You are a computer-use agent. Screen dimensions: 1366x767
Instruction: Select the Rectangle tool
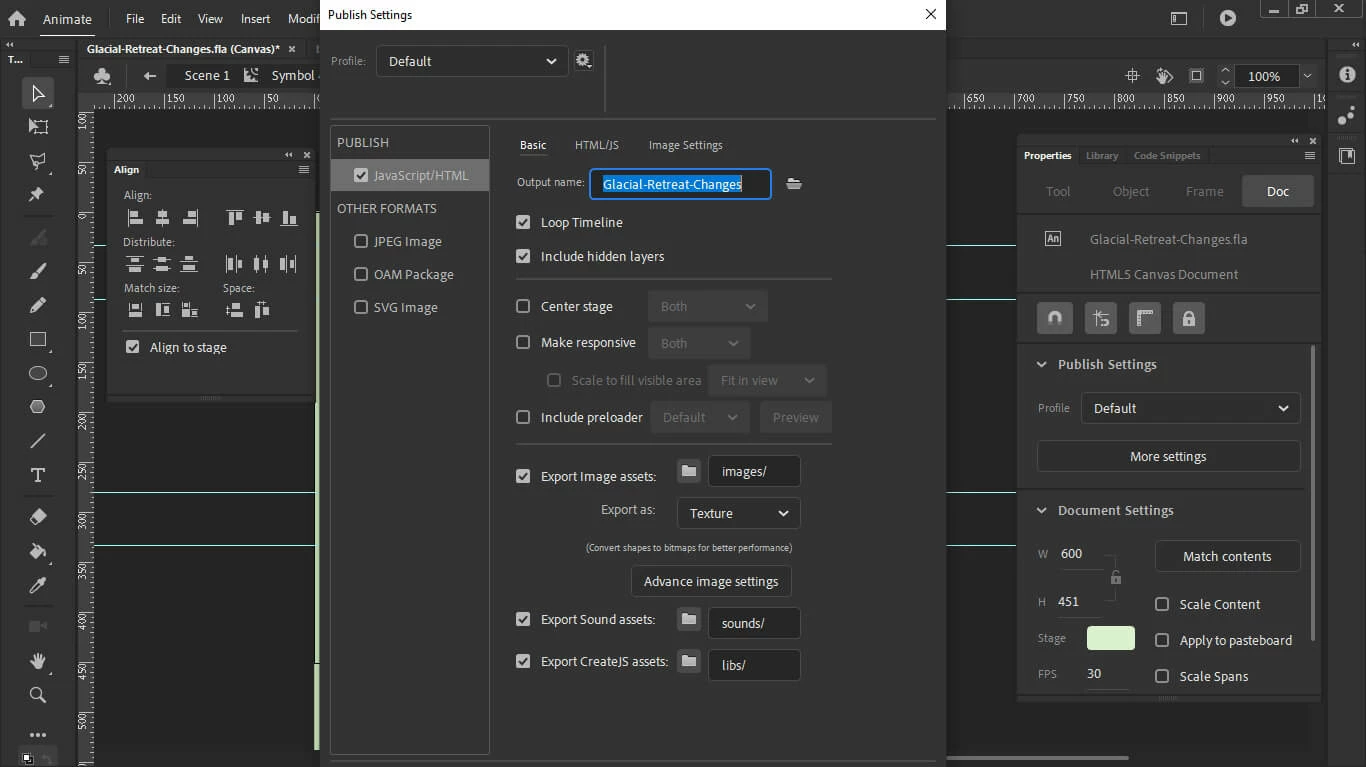pos(38,339)
